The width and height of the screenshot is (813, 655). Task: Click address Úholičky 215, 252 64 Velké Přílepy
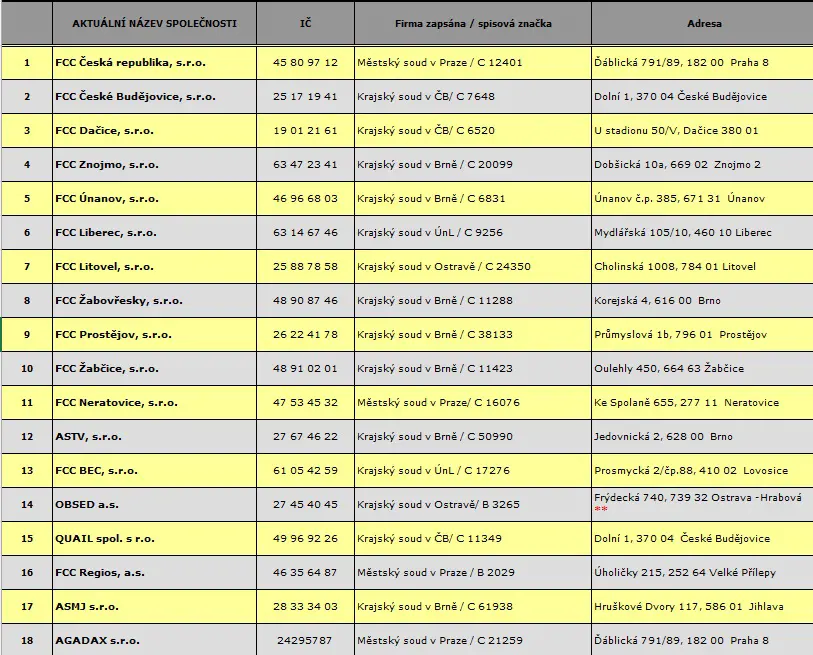pos(685,572)
